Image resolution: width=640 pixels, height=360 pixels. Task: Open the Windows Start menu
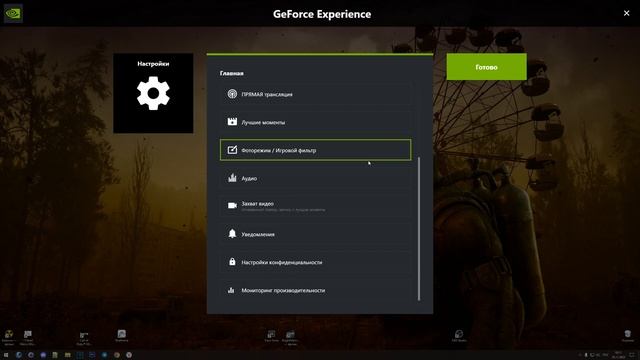click(x=6, y=355)
